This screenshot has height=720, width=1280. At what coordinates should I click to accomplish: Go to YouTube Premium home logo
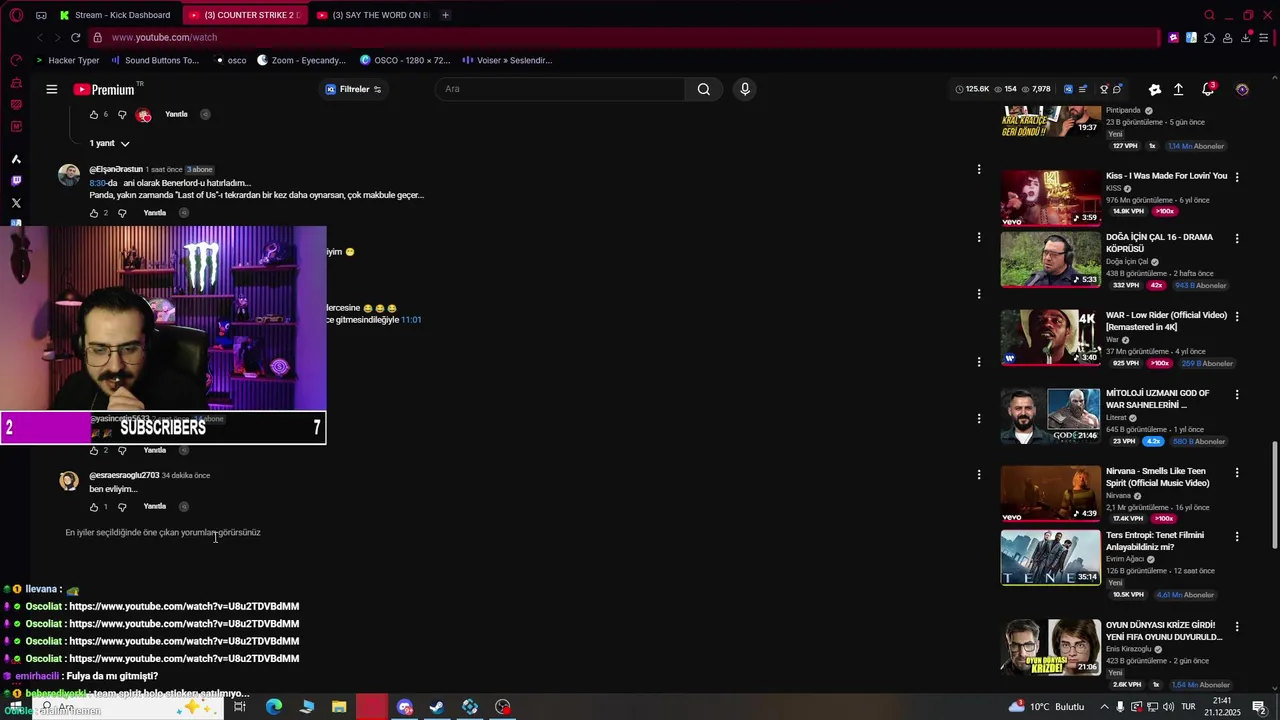104,89
